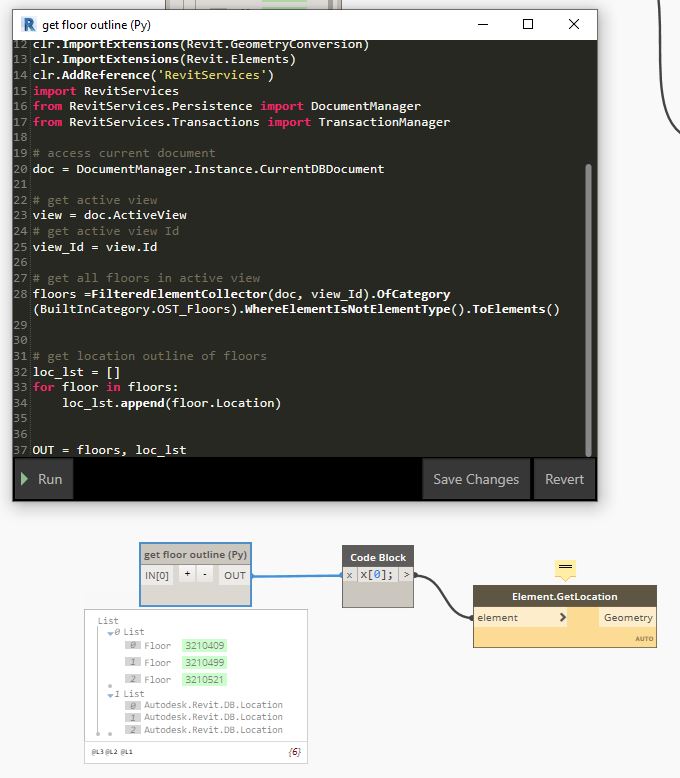Click AUTO lacing label on GetLocation node
The width and height of the screenshot is (680, 778).
[x=644, y=639]
